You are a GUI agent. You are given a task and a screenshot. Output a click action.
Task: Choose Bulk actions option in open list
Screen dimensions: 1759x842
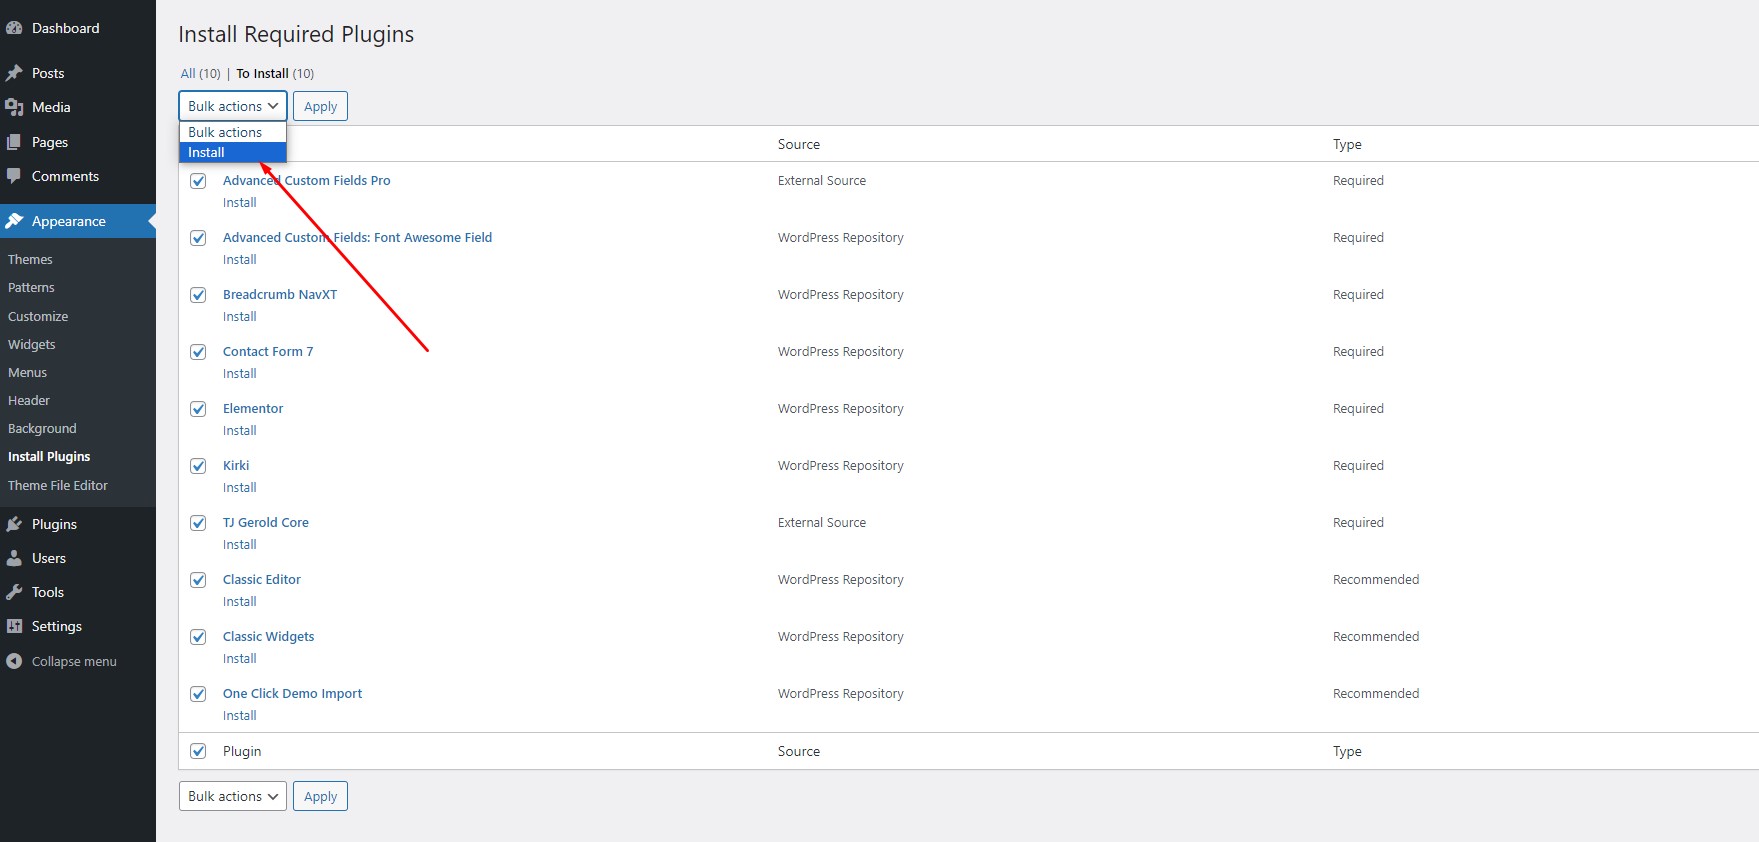[233, 132]
